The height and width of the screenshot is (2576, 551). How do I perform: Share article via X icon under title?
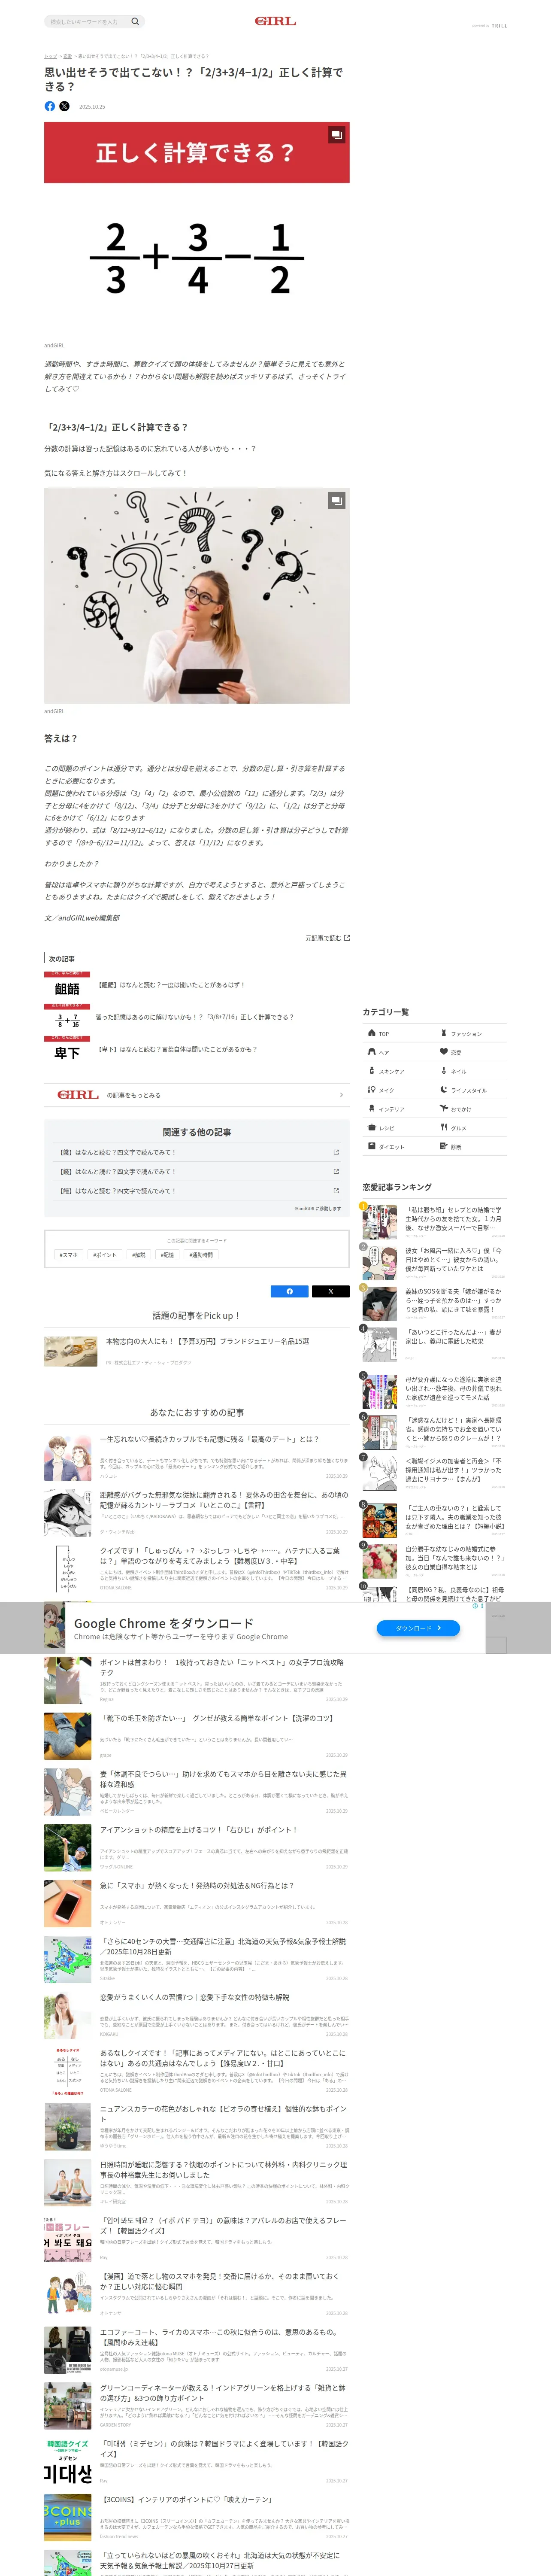coord(64,106)
